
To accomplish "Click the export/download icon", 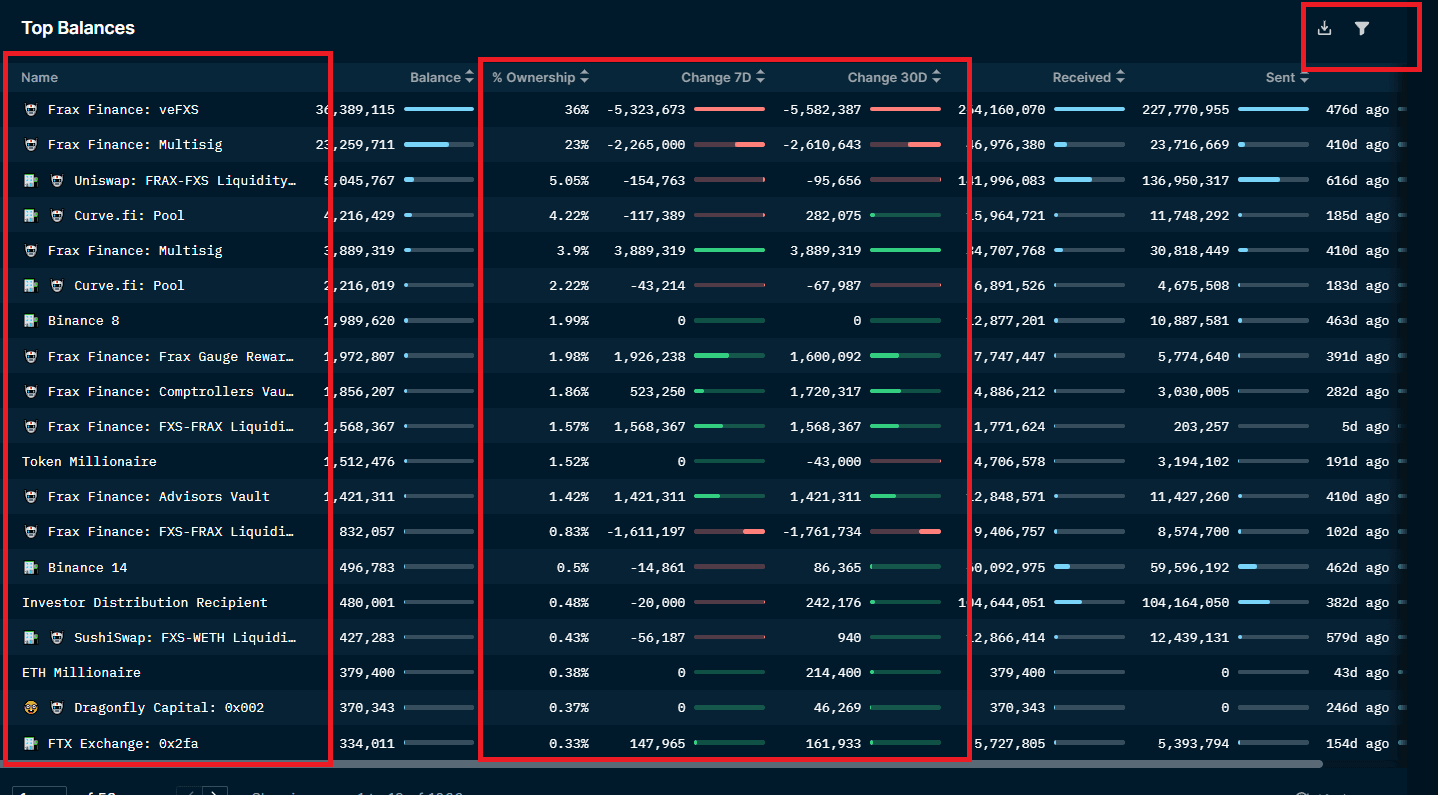I will coord(1324,29).
